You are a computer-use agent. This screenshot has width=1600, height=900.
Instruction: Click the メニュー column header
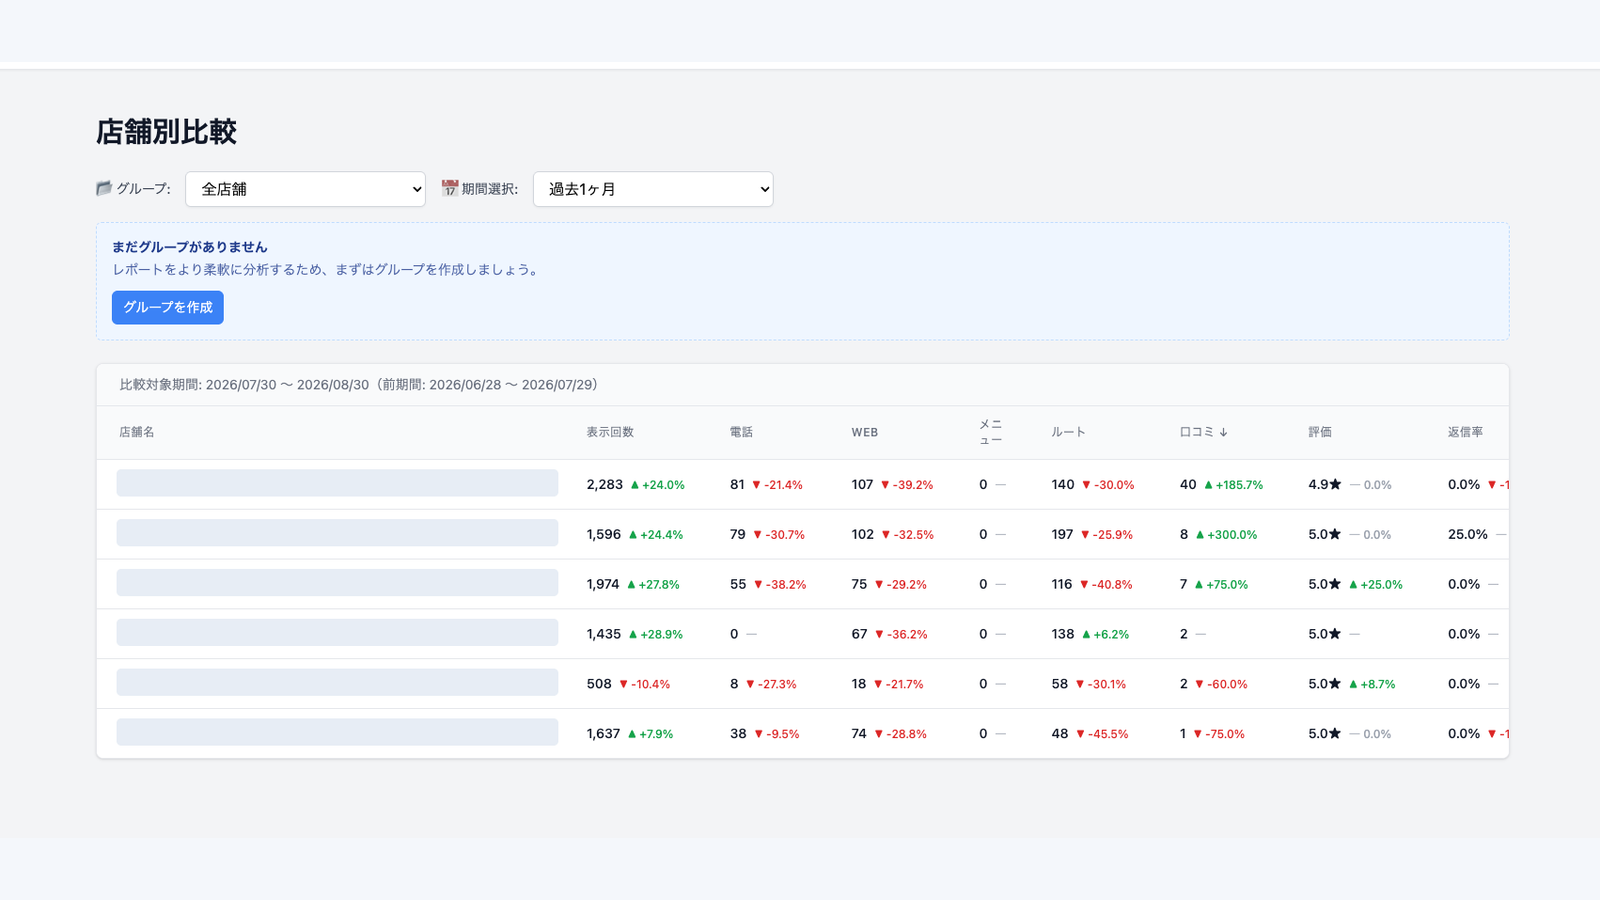coord(990,432)
